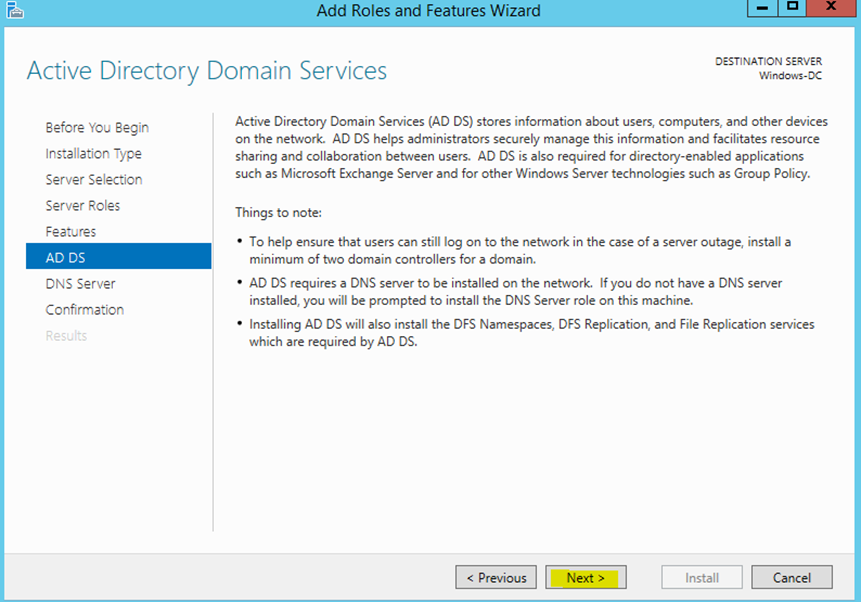Click the 'Things to note:' text
This screenshot has height=602, width=861.
(x=278, y=213)
